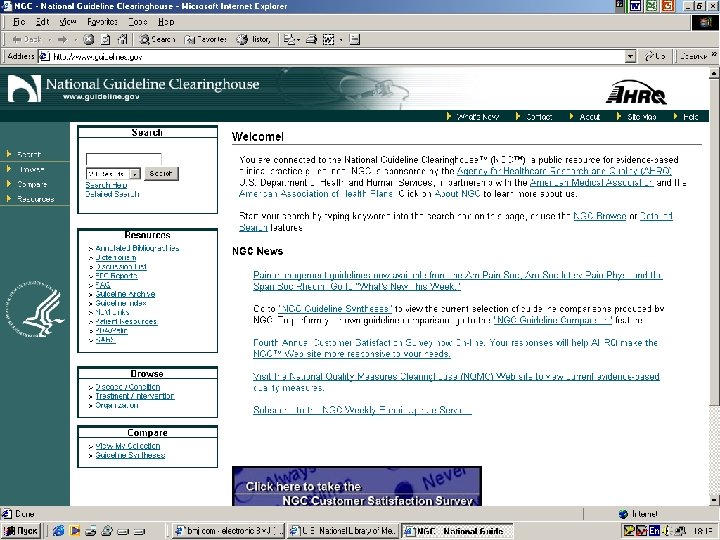The width and height of the screenshot is (720, 540).
Task: Click the Go button beside address
Action: (655, 56)
